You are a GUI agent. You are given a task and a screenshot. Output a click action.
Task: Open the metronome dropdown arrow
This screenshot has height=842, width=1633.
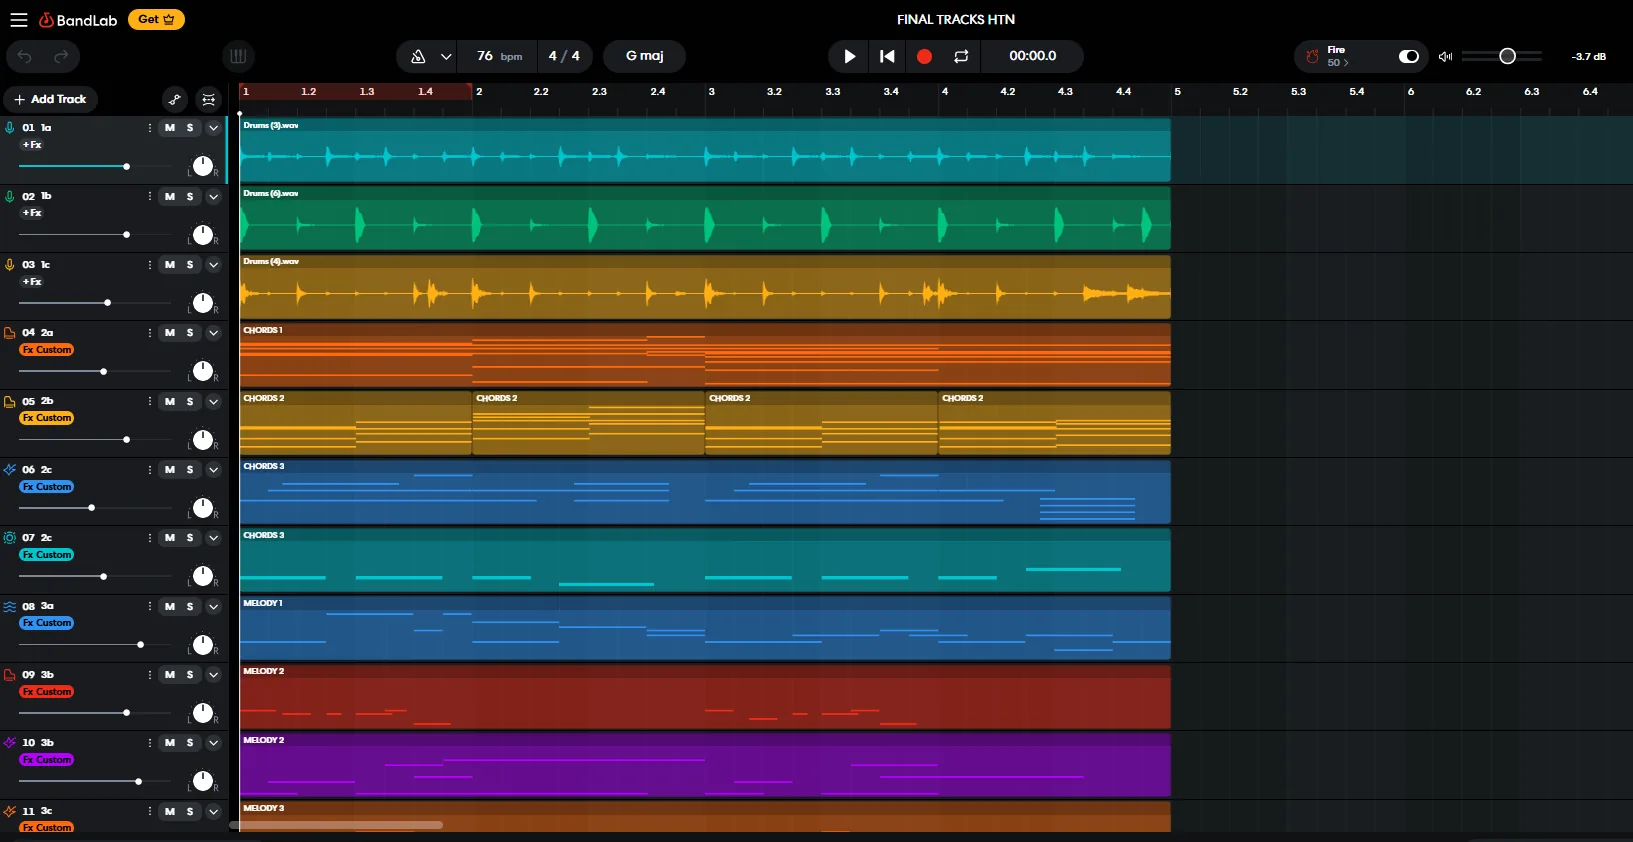point(446,56)
